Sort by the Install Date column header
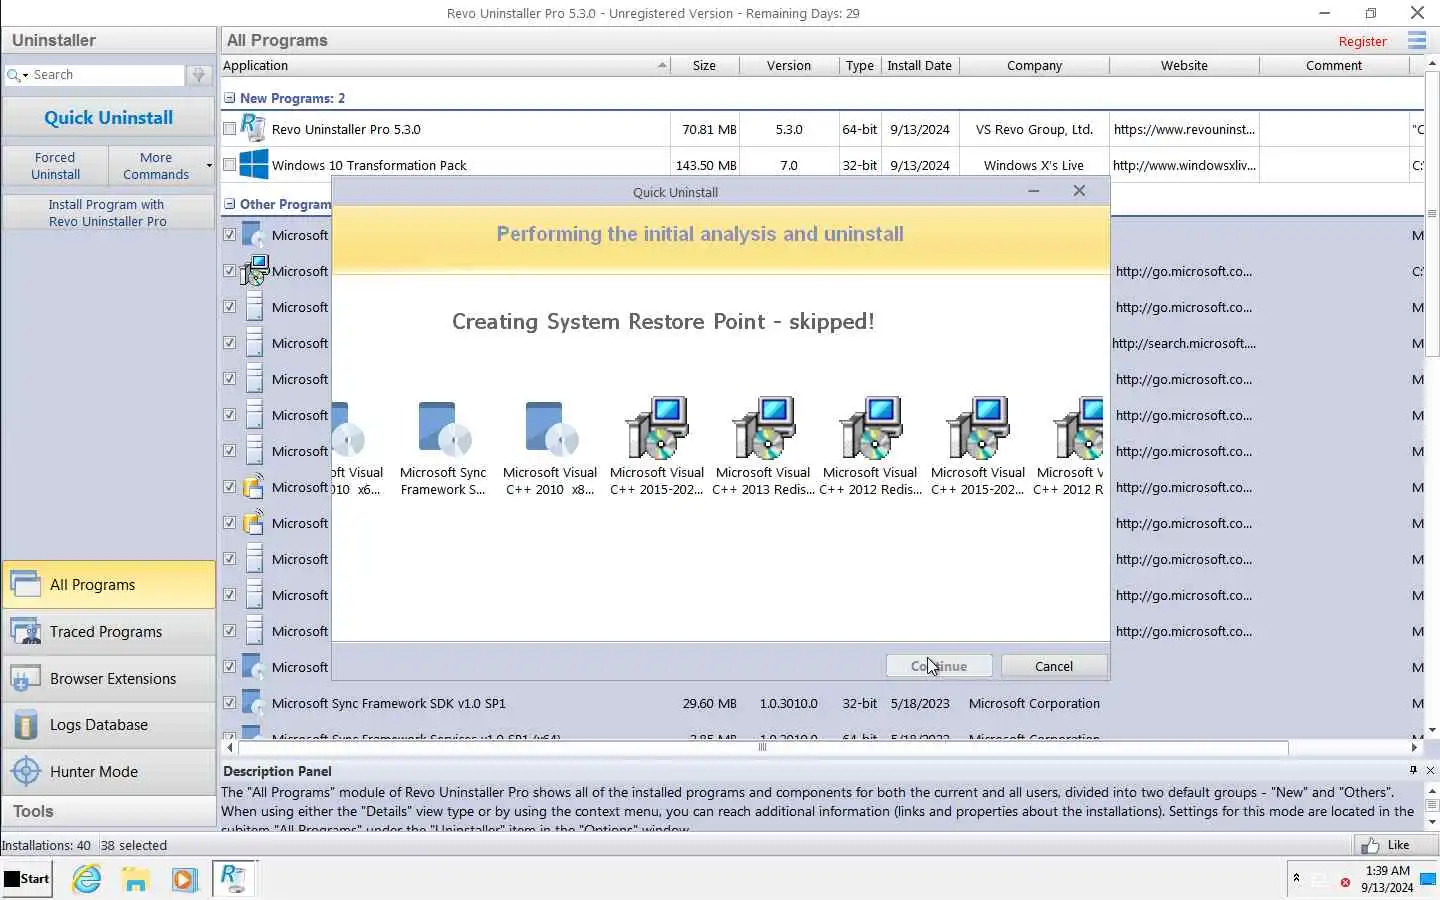1440x900 pixels. tap(919, 65)
